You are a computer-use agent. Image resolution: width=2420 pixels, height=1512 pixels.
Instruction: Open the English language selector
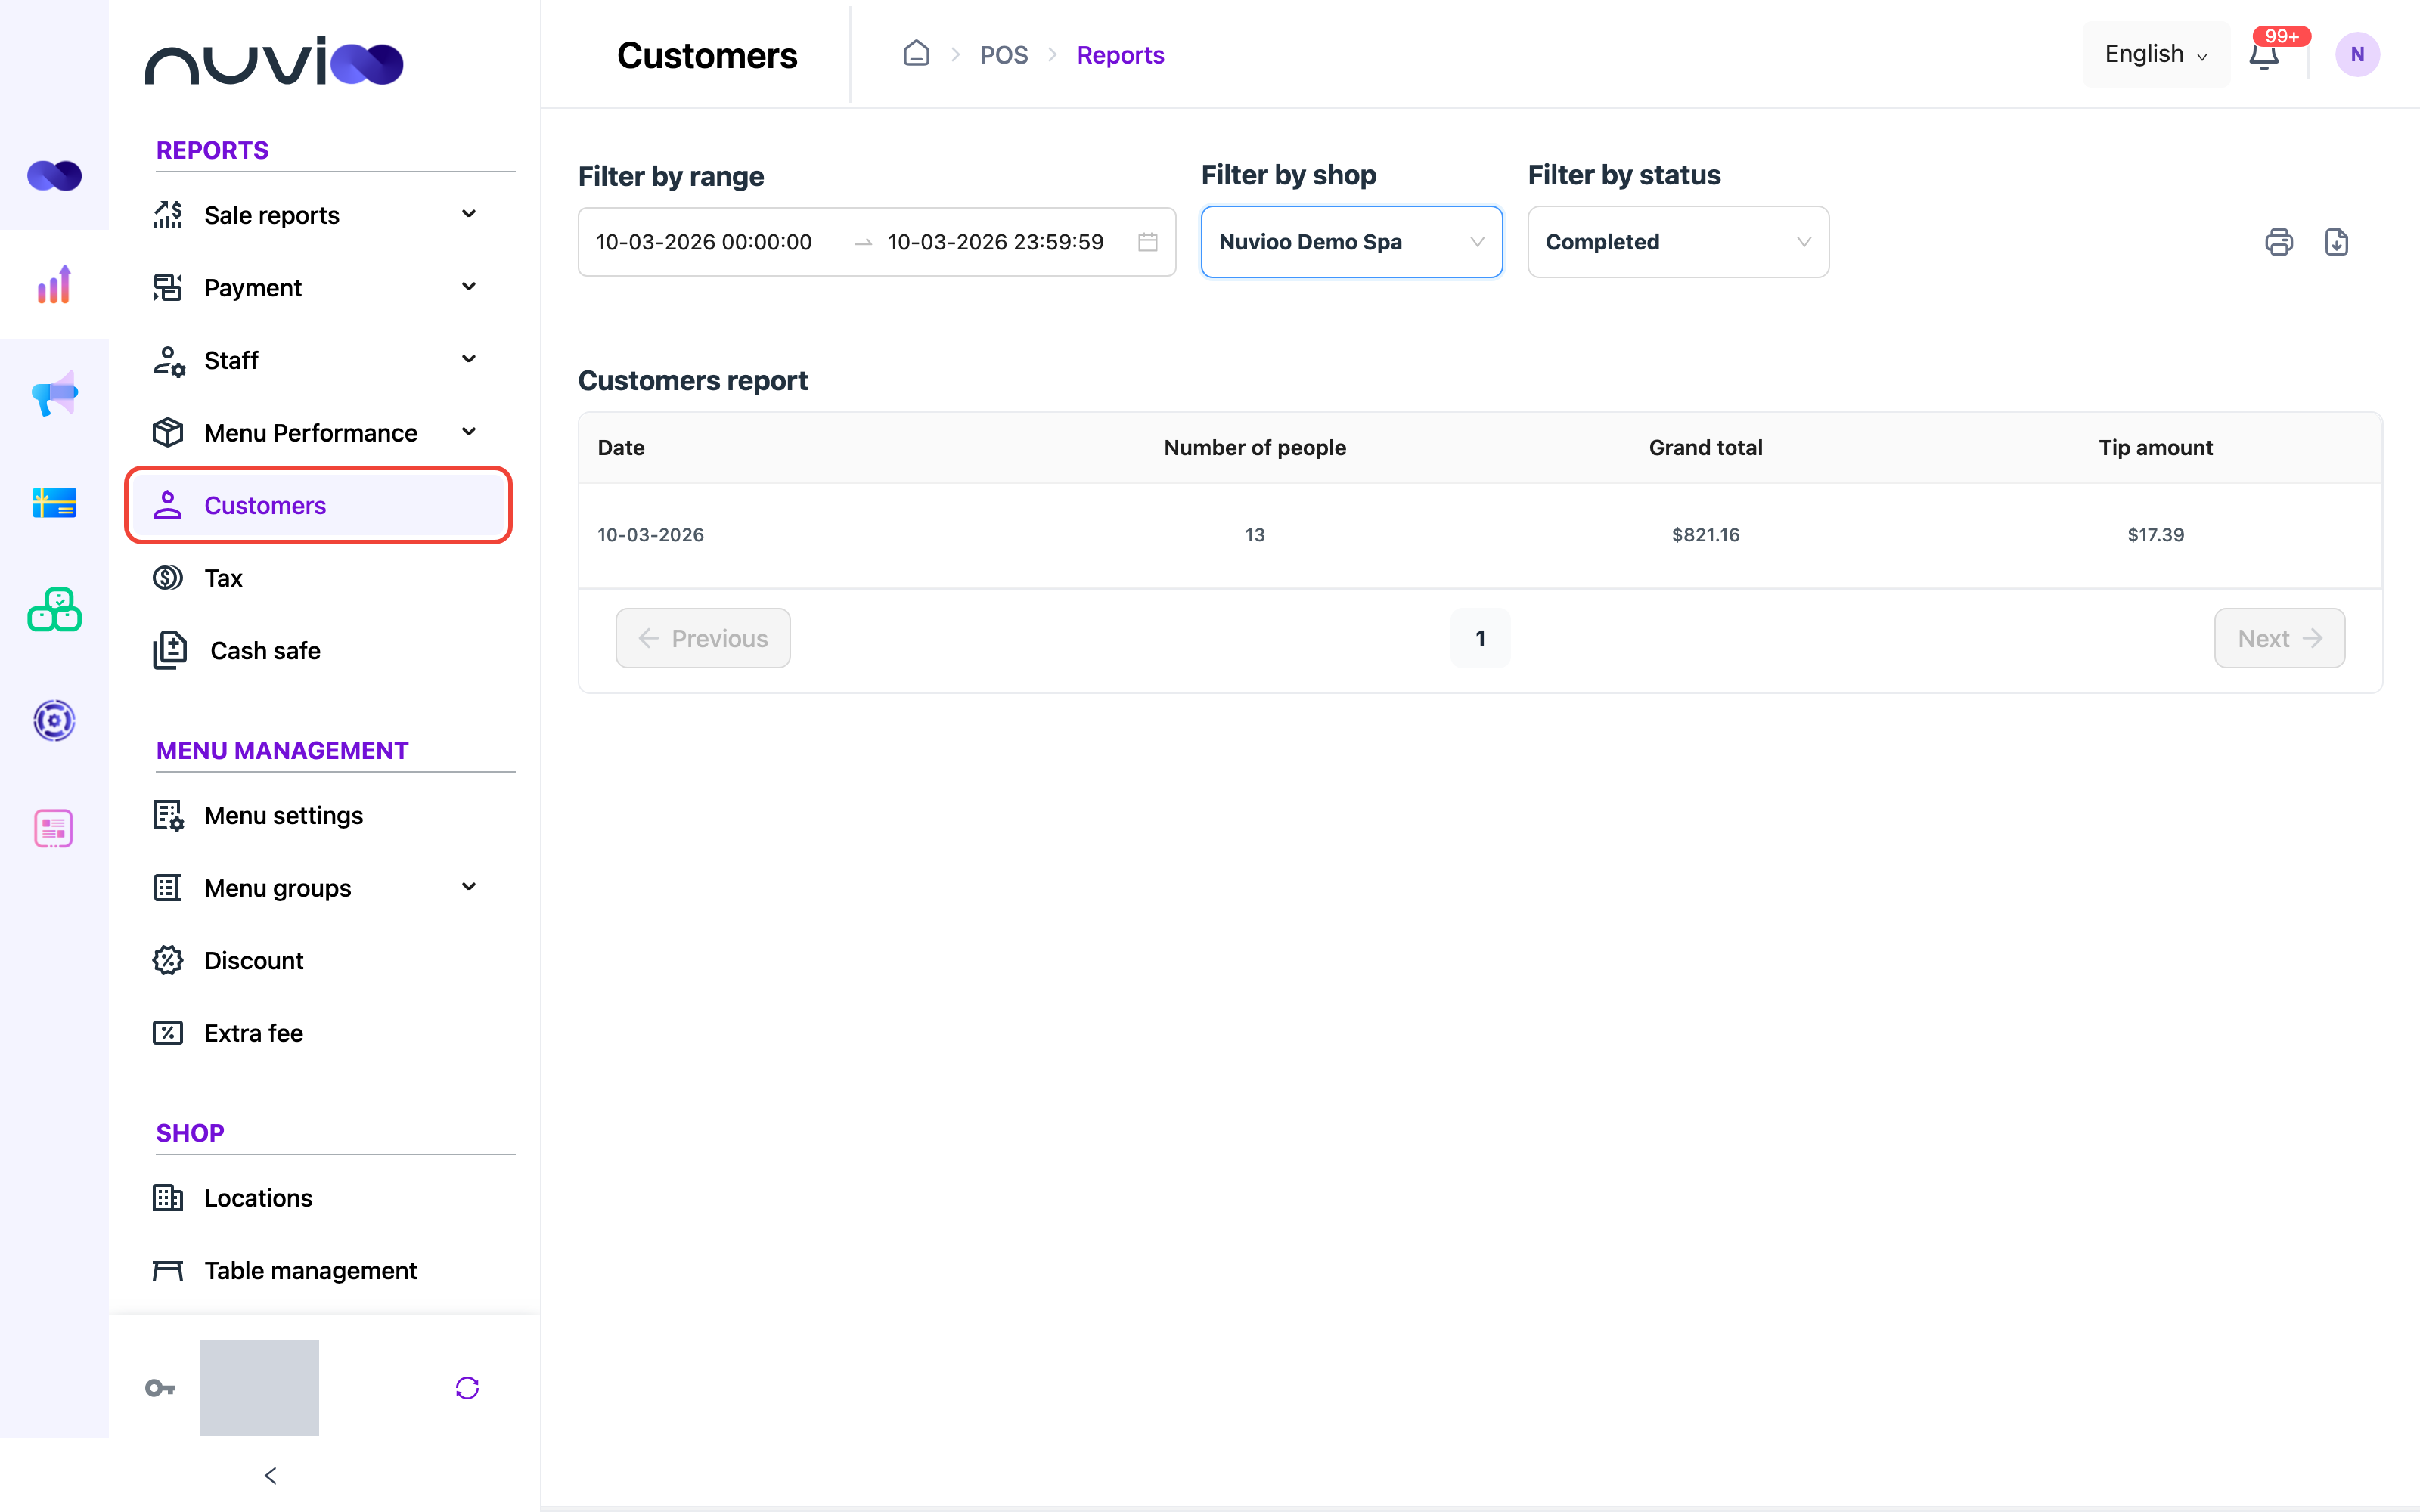pos(2156,54)
